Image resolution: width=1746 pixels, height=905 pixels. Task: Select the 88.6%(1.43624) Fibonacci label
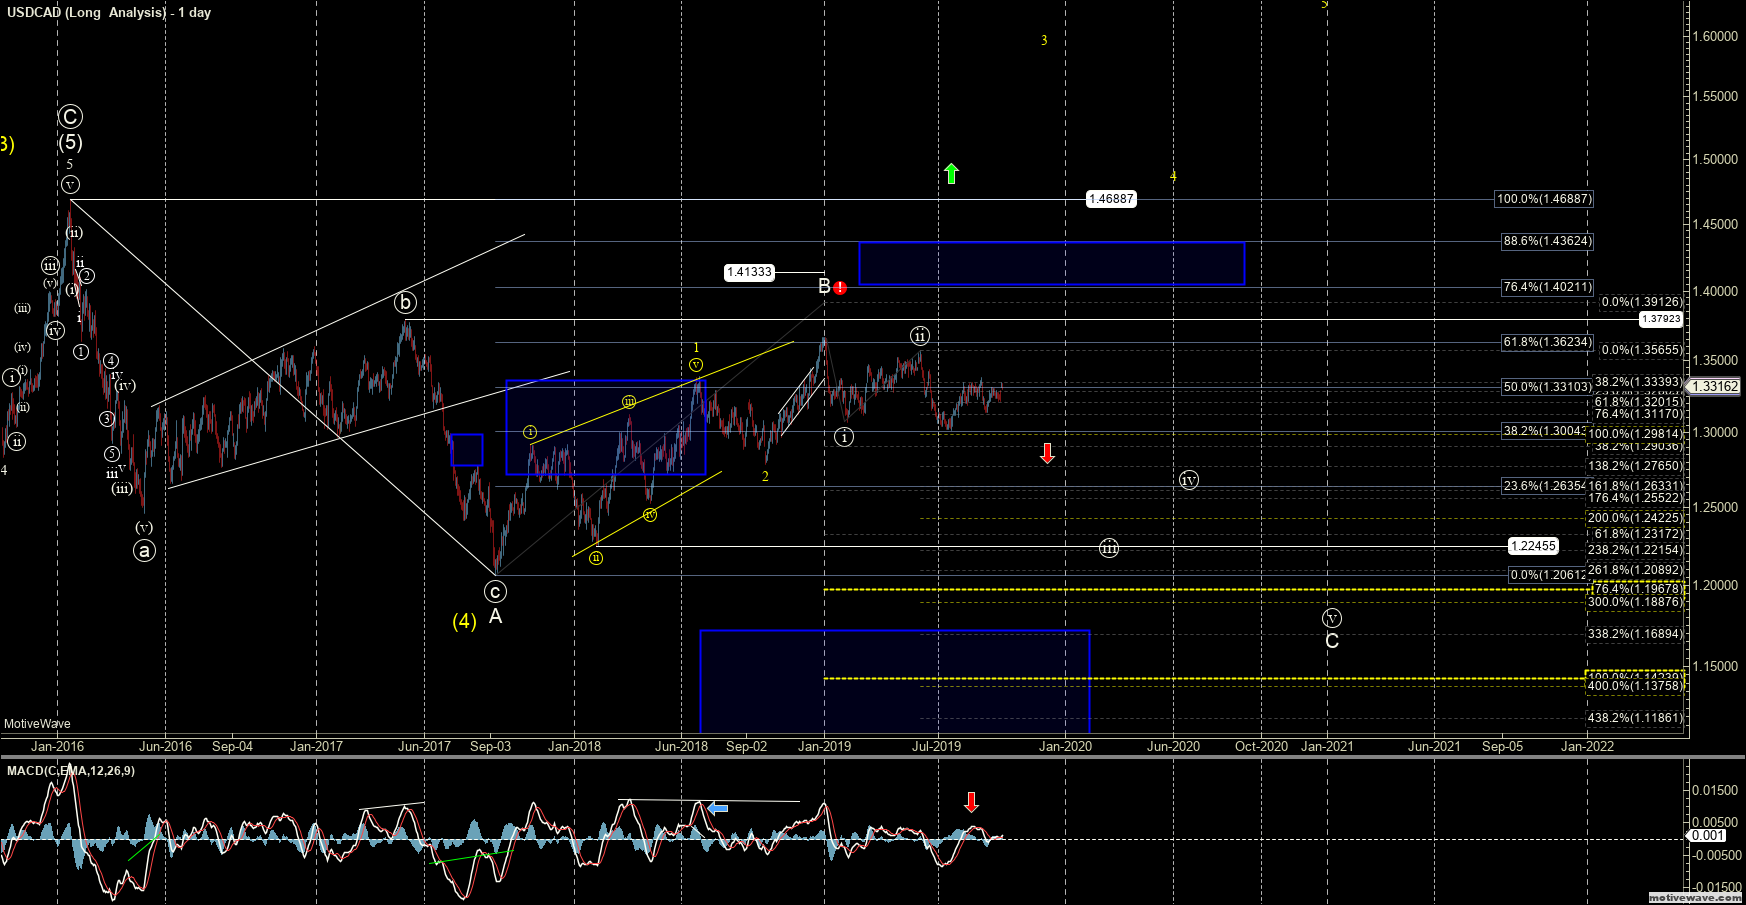point(1547,241)
